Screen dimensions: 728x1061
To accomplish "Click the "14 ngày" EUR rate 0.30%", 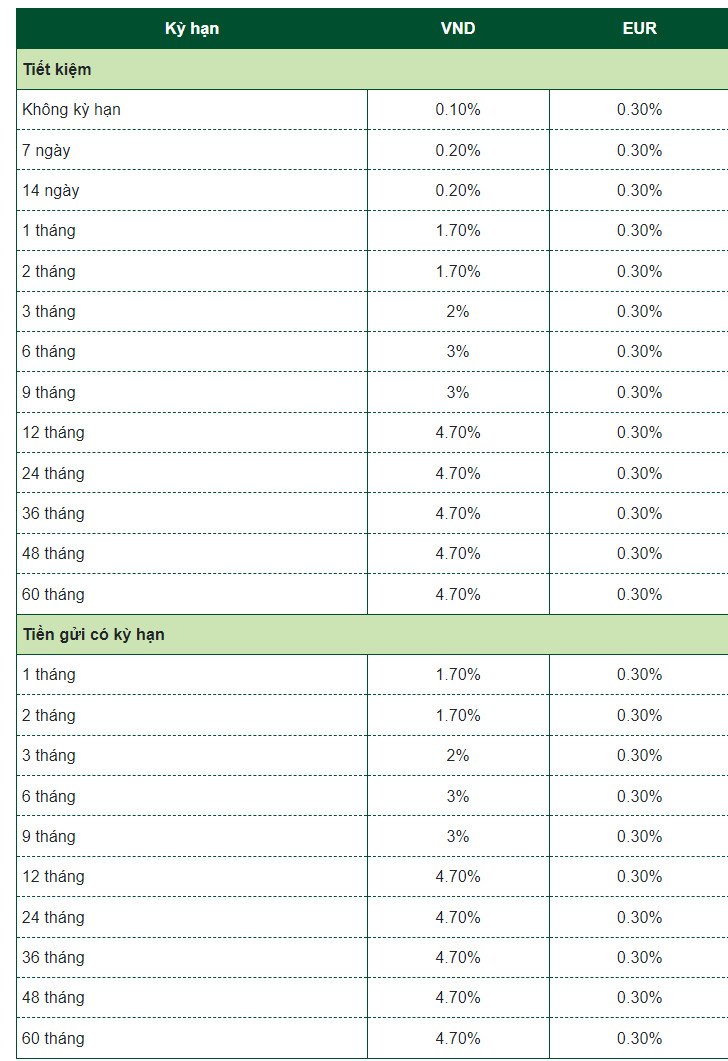I will (639, 190).
